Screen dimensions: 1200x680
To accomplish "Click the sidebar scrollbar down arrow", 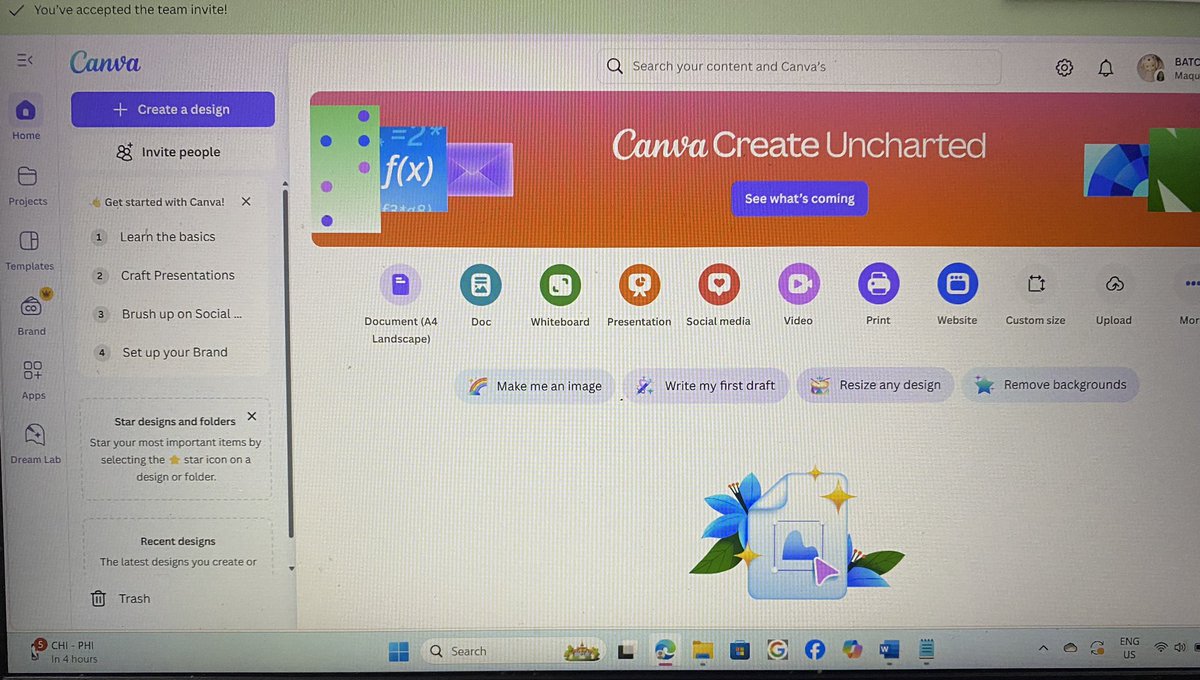I will [291, 568].
